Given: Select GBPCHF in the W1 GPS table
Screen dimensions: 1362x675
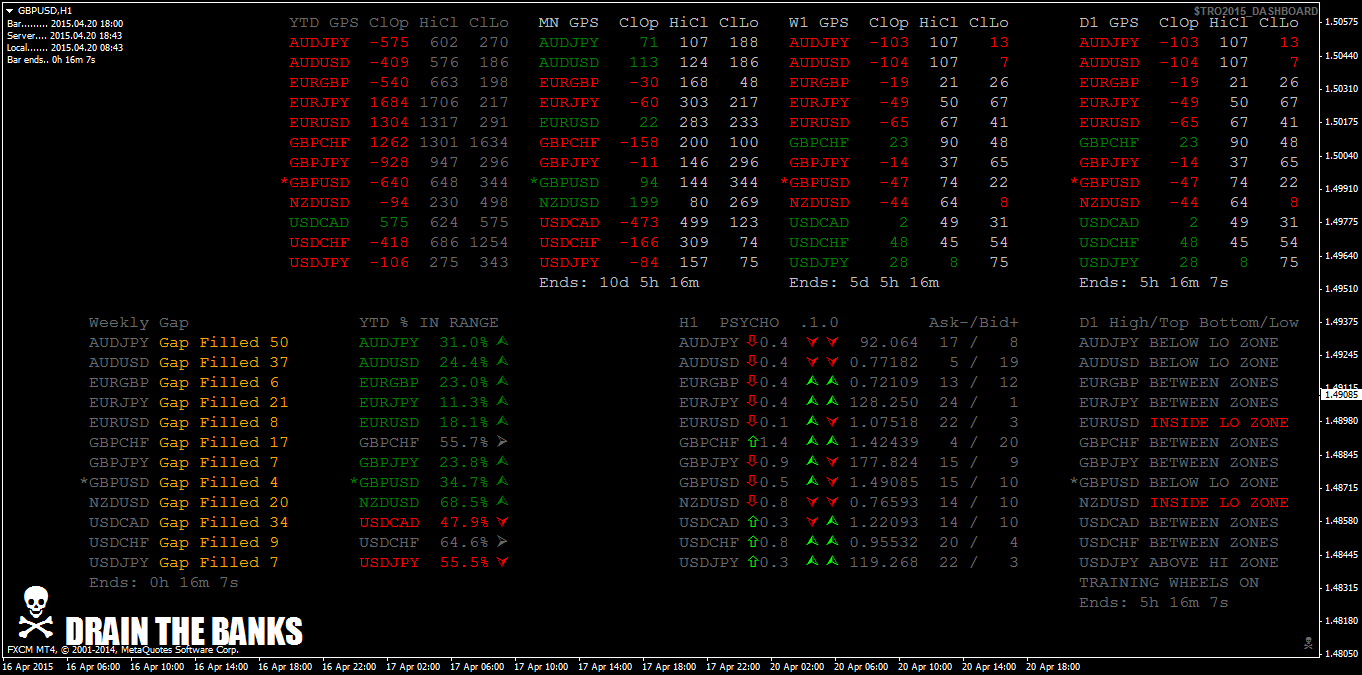Looking at the screenshot, I should point(819,142).
